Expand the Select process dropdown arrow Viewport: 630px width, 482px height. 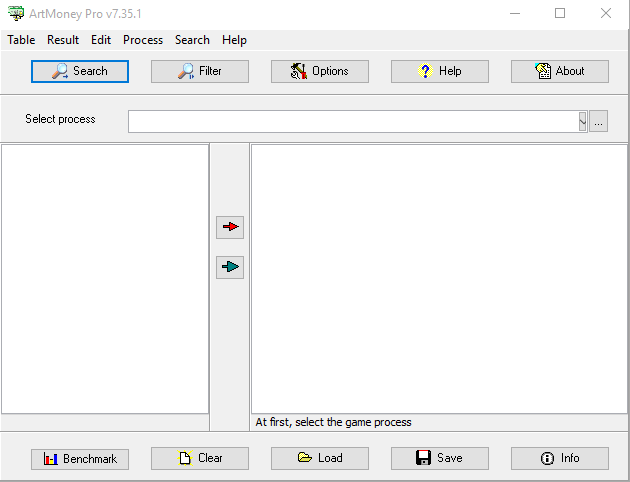click(583, 121)
